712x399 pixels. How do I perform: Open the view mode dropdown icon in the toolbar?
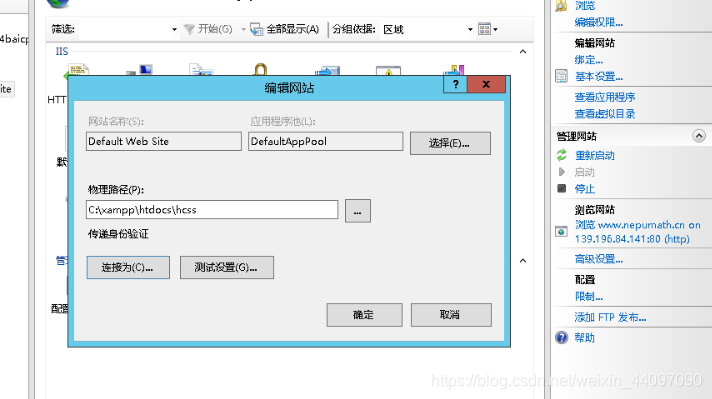[x=488, y=30]
